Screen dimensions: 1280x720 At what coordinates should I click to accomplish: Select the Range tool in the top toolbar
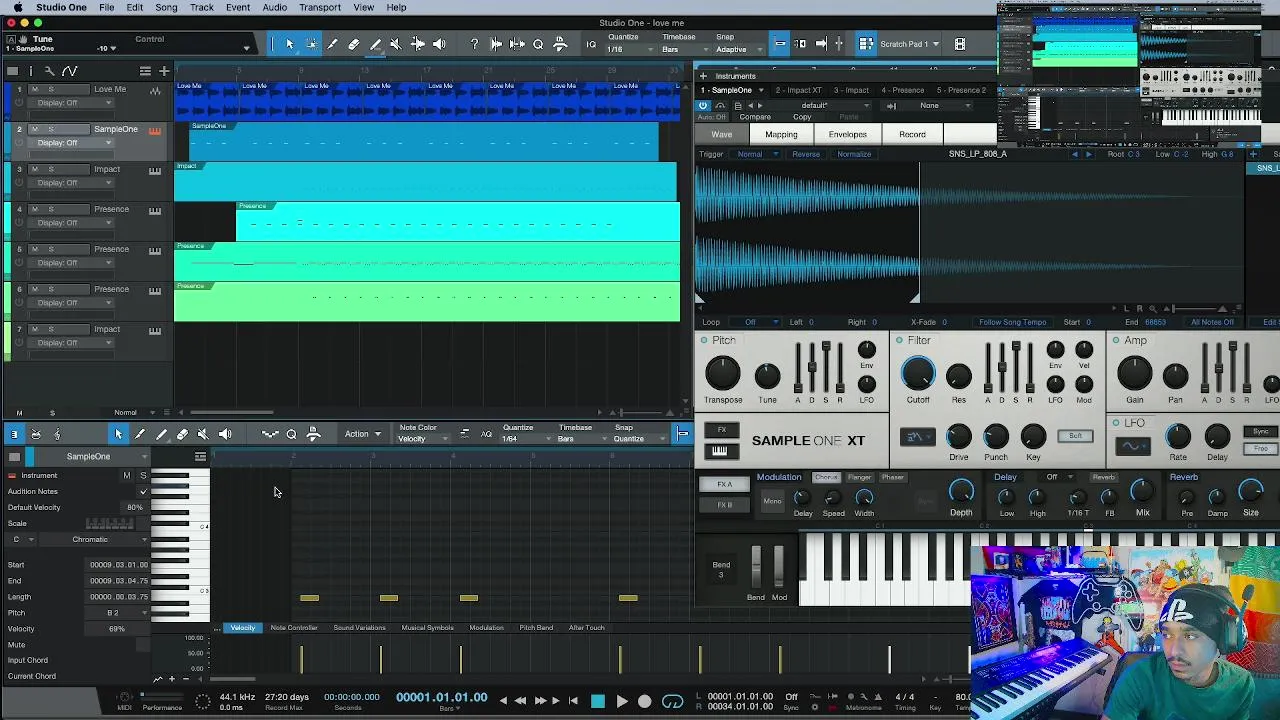point(311,44)
